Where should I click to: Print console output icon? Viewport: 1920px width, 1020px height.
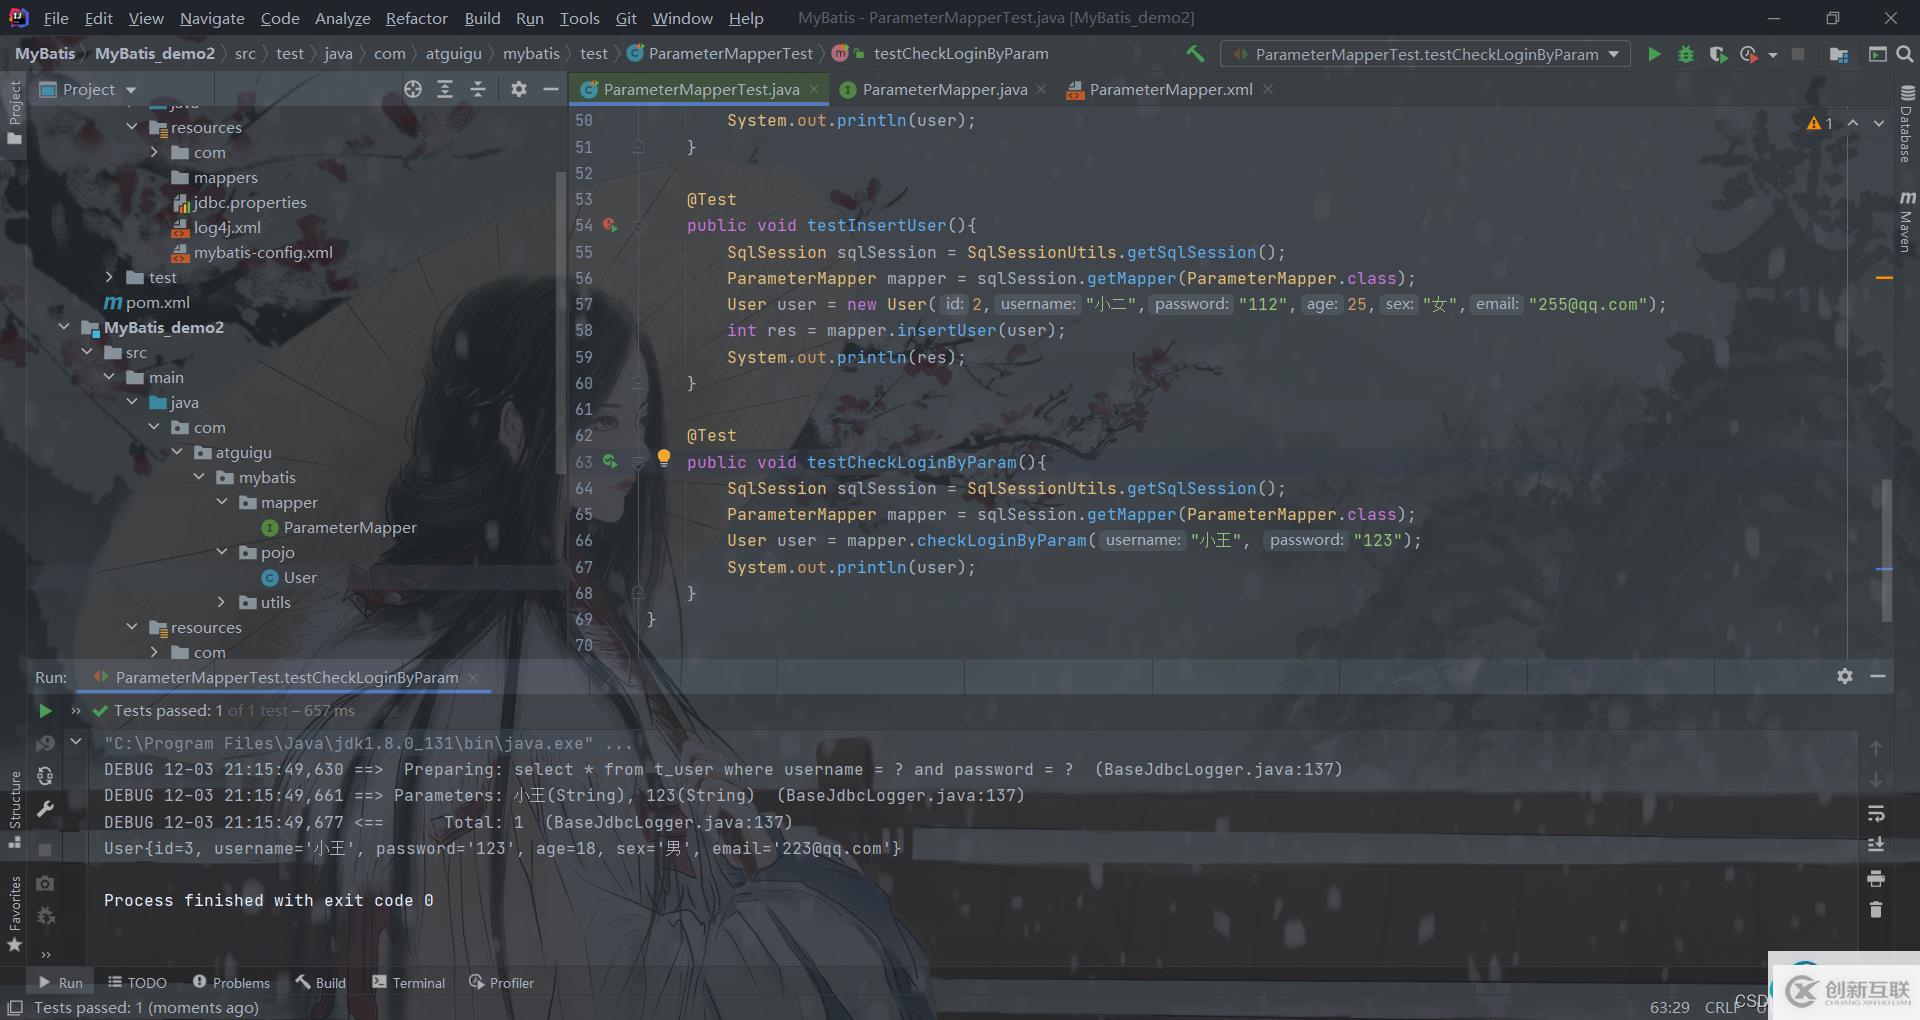(x=1876, y=878)
